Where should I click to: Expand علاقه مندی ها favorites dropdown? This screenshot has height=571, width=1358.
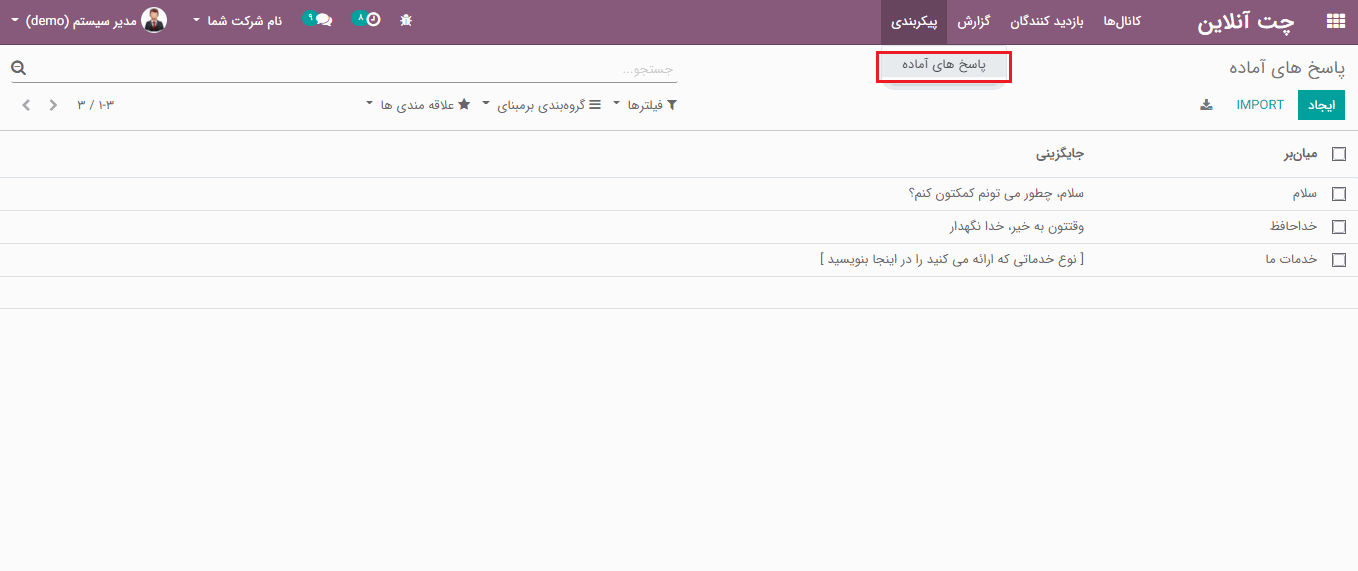coord(418,105)
